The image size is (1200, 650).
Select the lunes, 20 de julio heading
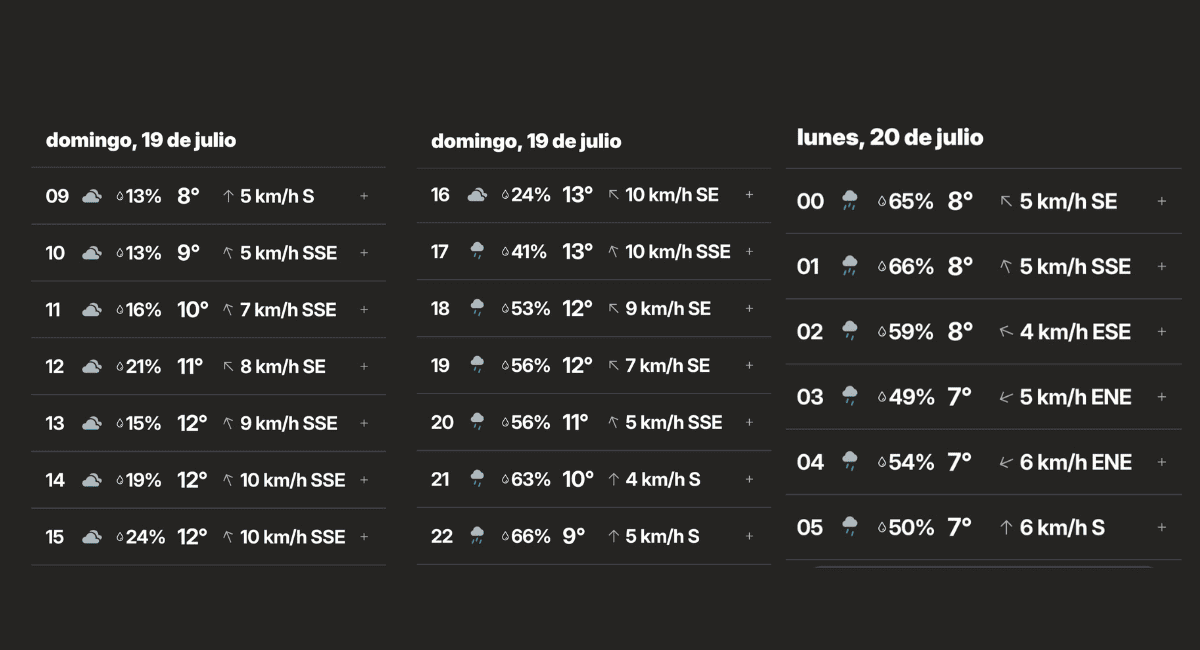(890, 138)
